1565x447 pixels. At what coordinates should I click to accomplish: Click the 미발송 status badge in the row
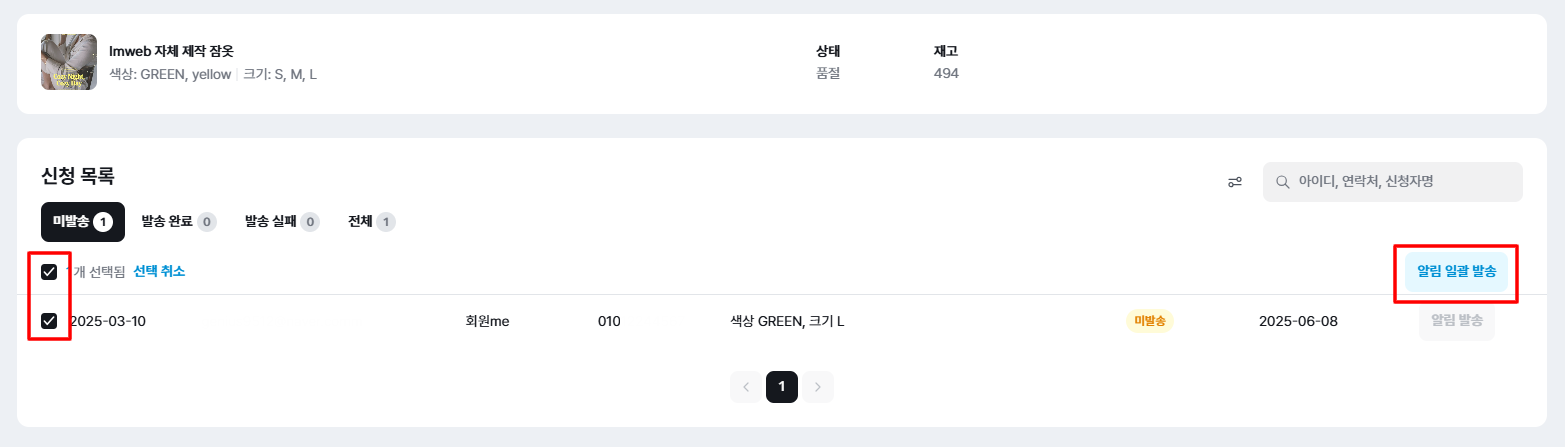click(1150, 321)
